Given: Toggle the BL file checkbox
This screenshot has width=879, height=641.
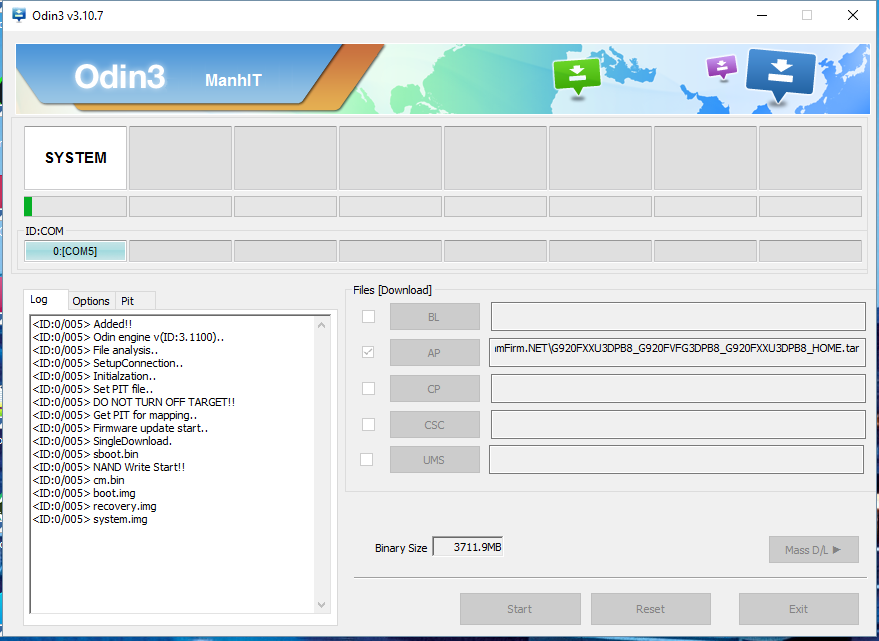Looking at the screenshot, I should click(x=368, y=317).
